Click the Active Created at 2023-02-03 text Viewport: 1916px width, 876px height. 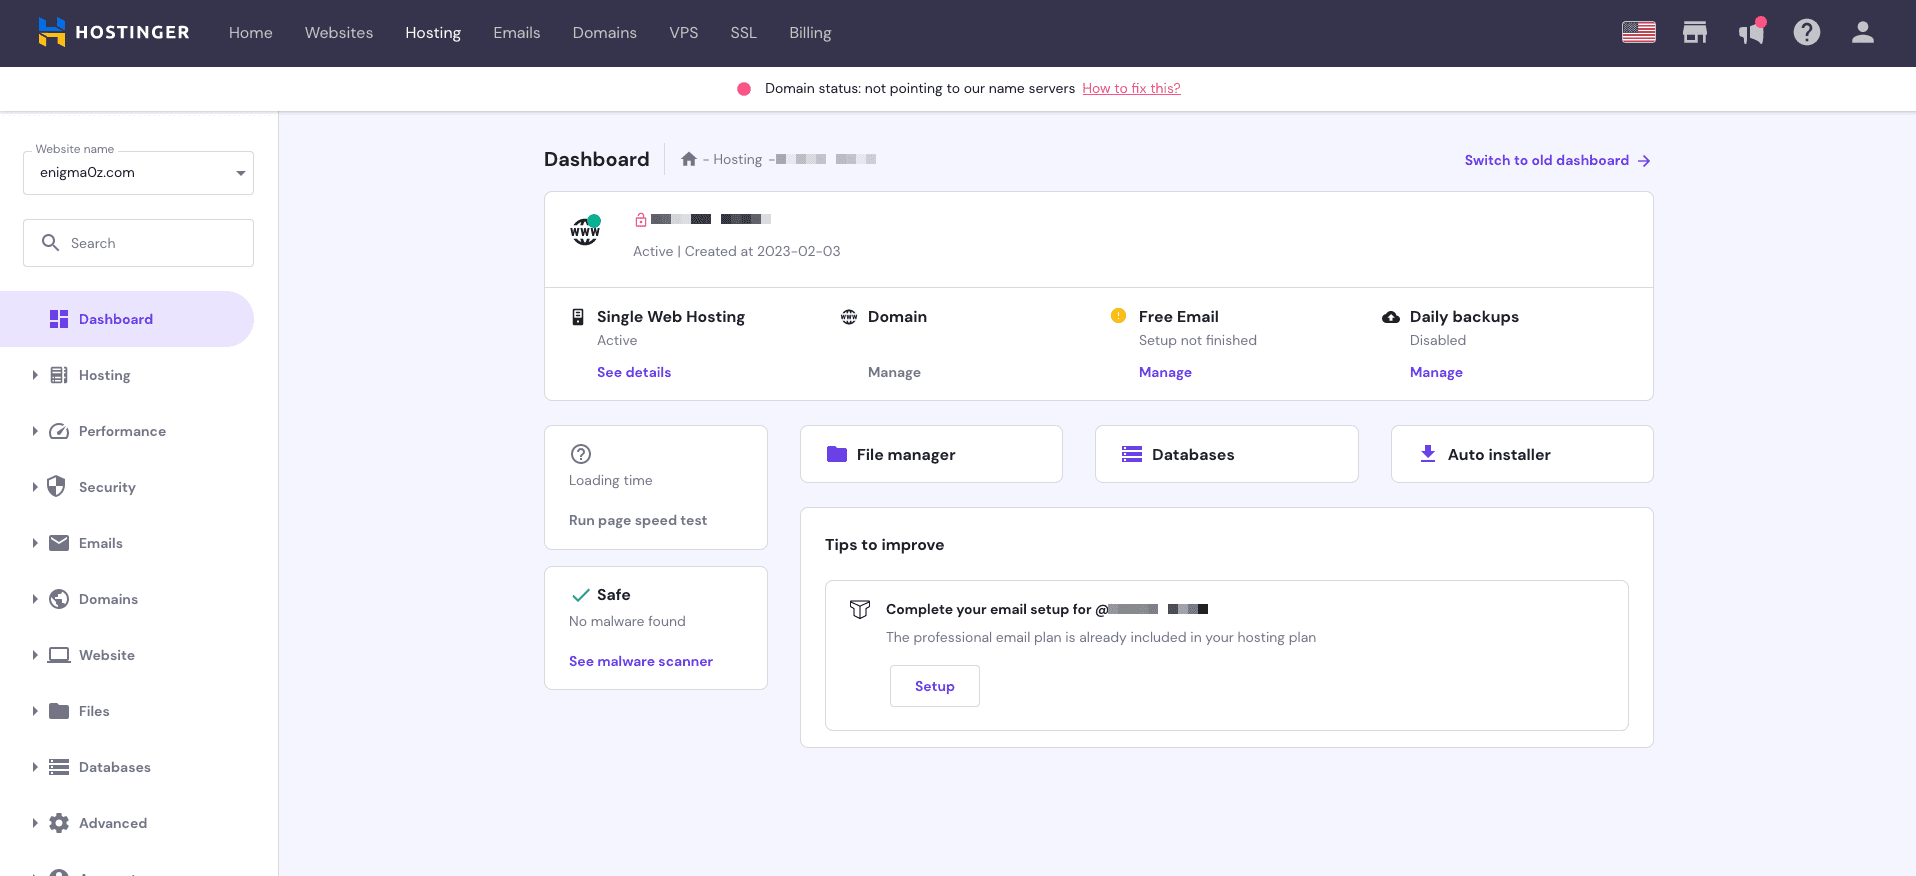[x=737, y=251]
